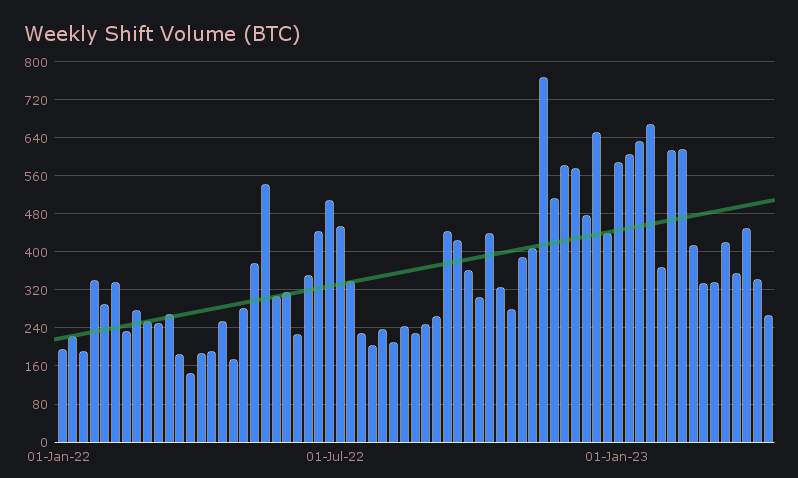Screen dimensions: 798x478
Task: Click the 01-Jan-22 x-axis date label
Action: pyautogui.click(x=54, y=457)
